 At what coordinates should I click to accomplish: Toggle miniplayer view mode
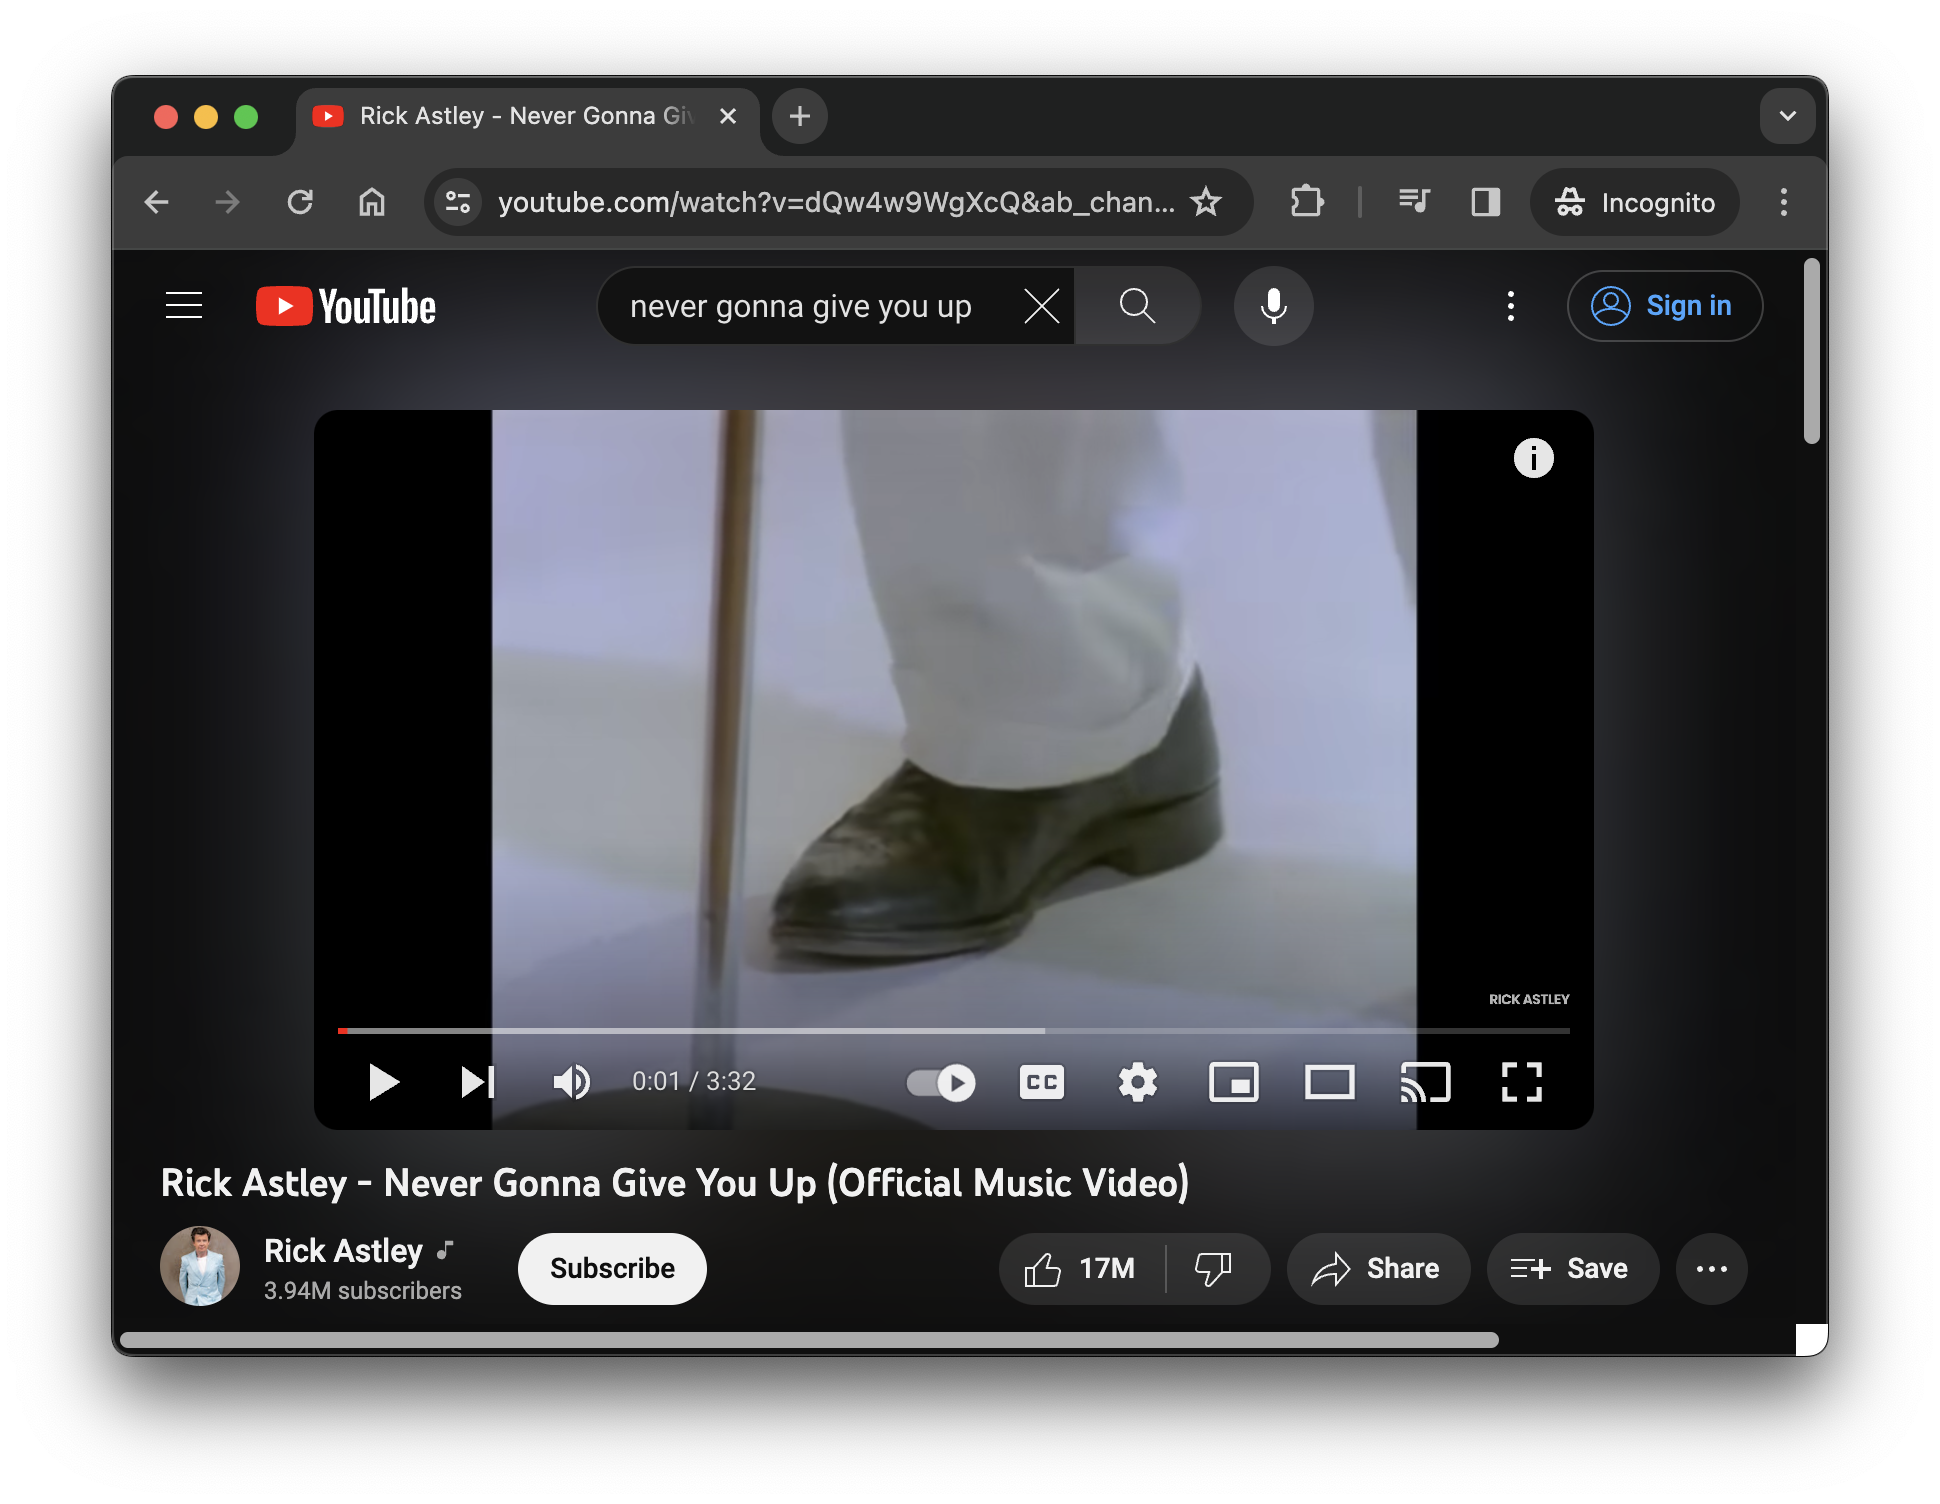pyautogui.click(x=1233, y=1079)
